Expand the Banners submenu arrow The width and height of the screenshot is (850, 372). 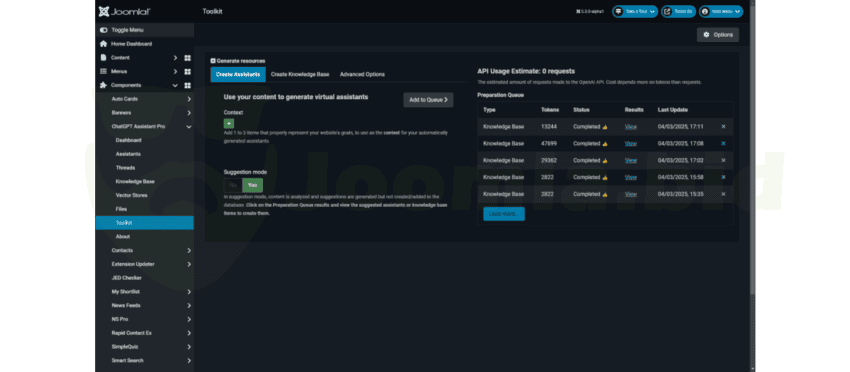189,113
